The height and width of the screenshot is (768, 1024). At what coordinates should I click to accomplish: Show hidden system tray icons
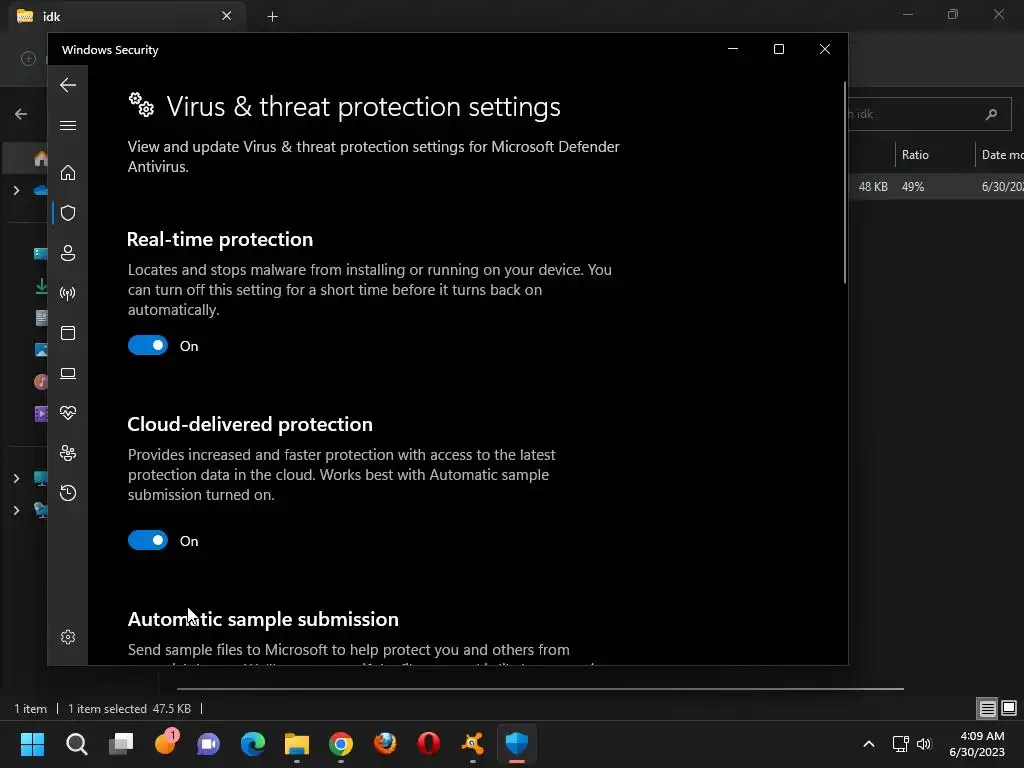pyautogui.click(x=869, y=744)
